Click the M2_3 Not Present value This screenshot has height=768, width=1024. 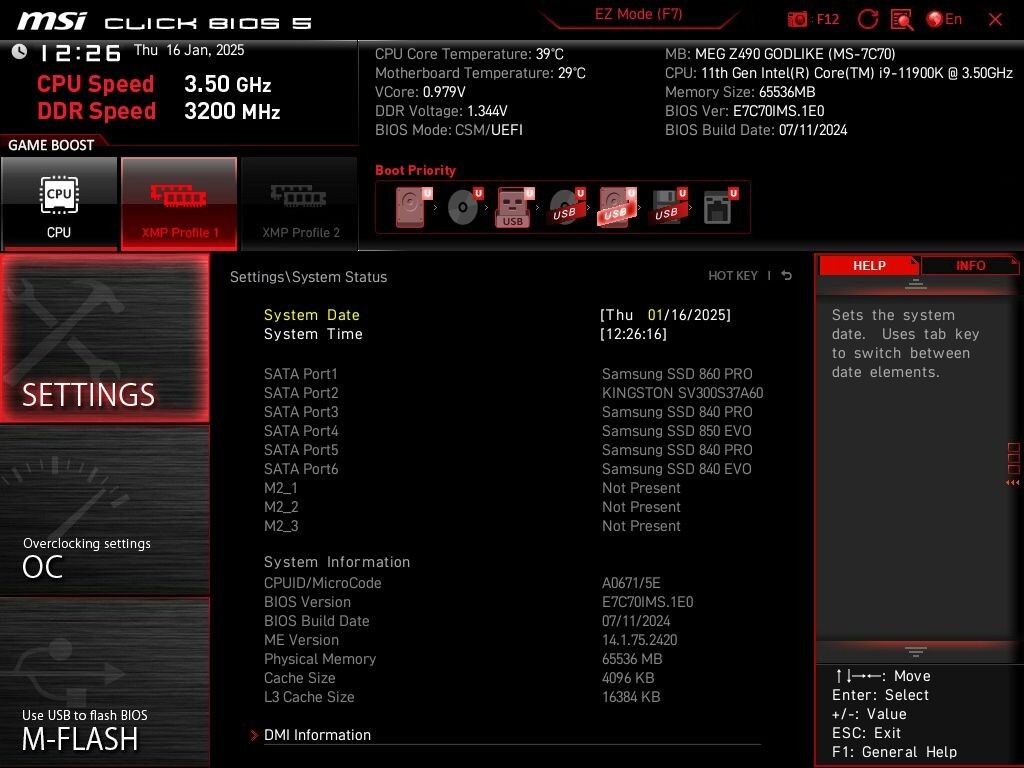[x=641, y=526]
